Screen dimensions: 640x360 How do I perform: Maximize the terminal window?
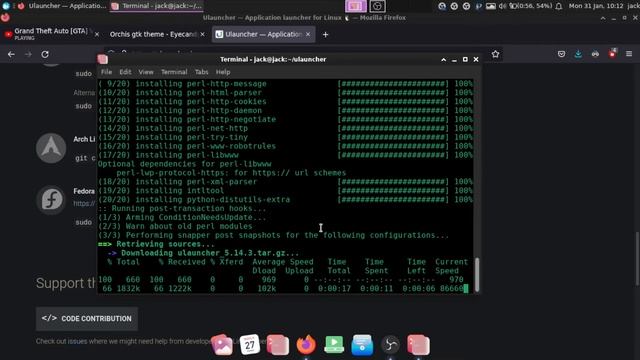[465, 60]
